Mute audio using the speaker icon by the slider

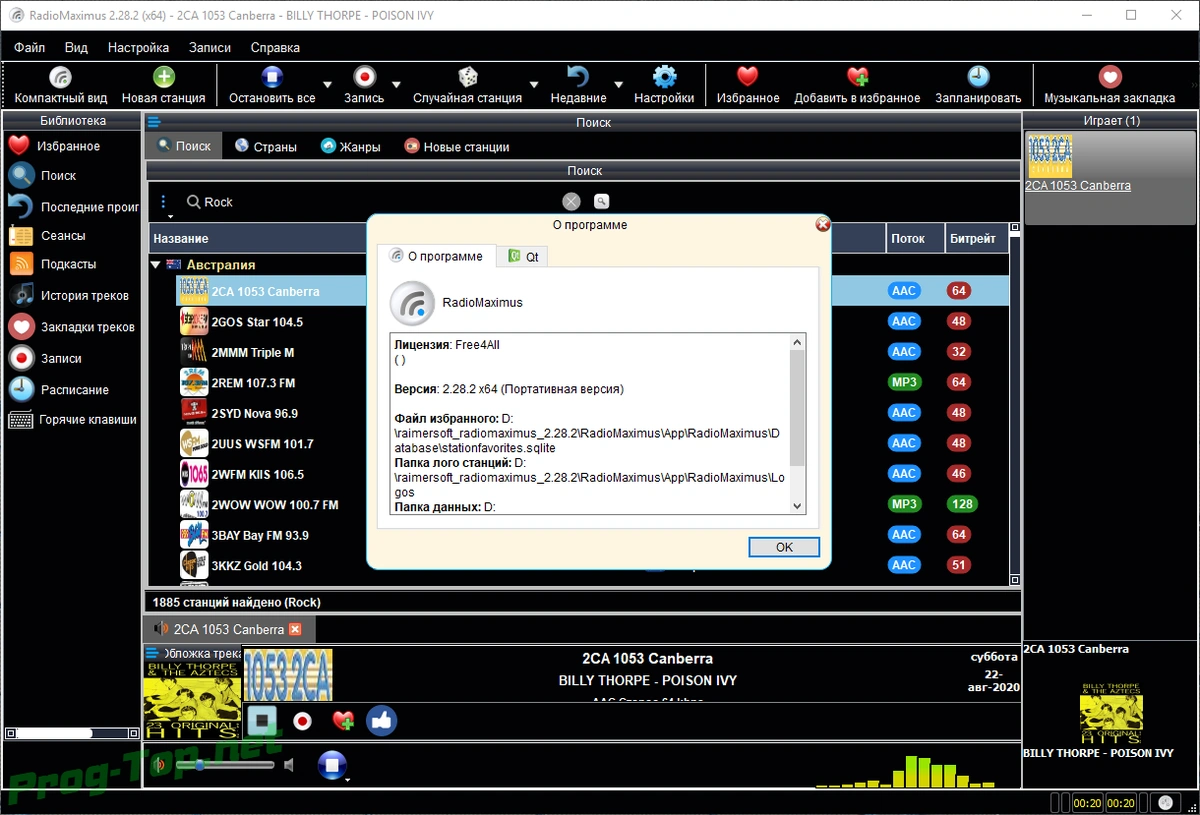[289, 765]
